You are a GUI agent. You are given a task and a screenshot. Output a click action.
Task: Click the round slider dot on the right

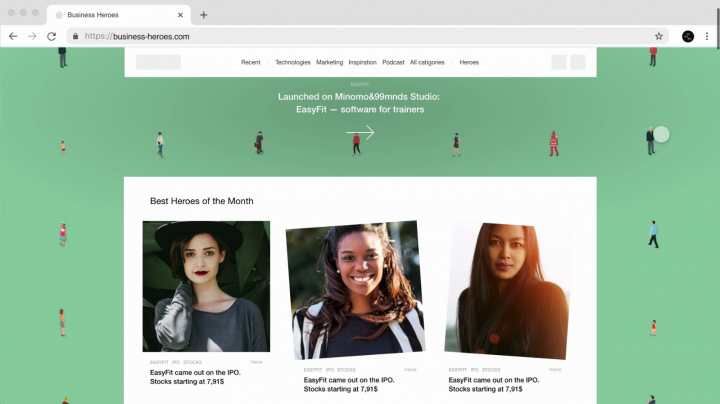click(x=661, y=135)
